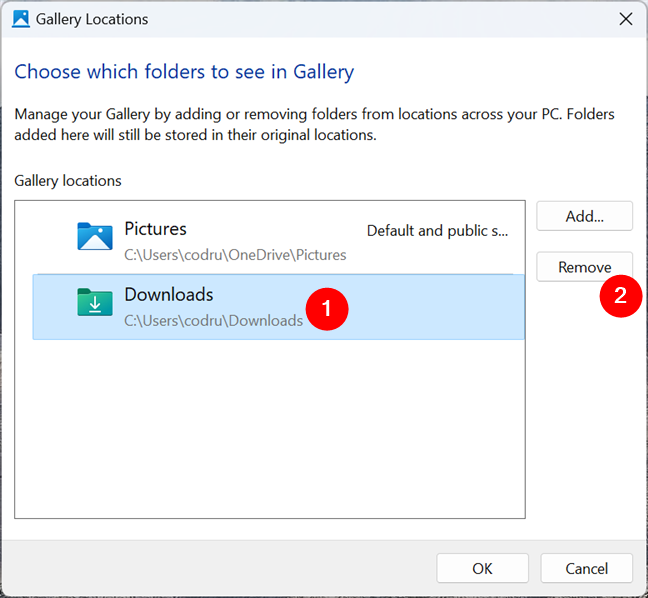Click the red circle marked 2
Screen dimensions: 648x598
pyautogui.click(x=620, y=296)
